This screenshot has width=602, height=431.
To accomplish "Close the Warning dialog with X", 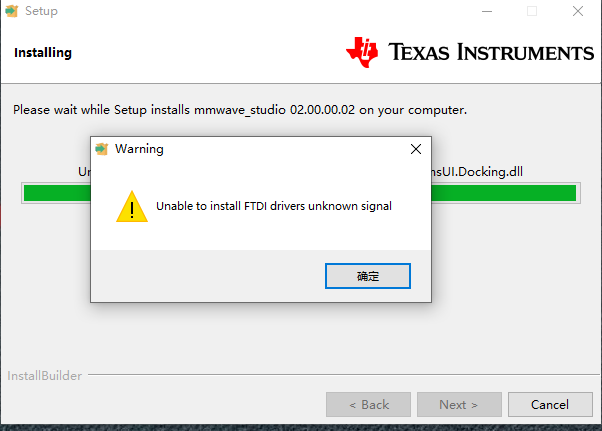I will coord(416,149).
